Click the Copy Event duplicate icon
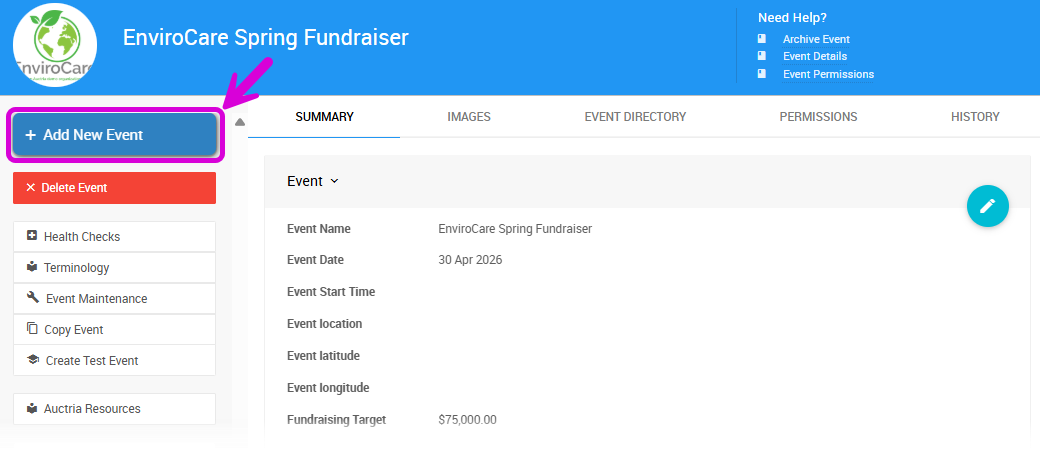The image size is (1040, 449). click(x=32, y=329)
